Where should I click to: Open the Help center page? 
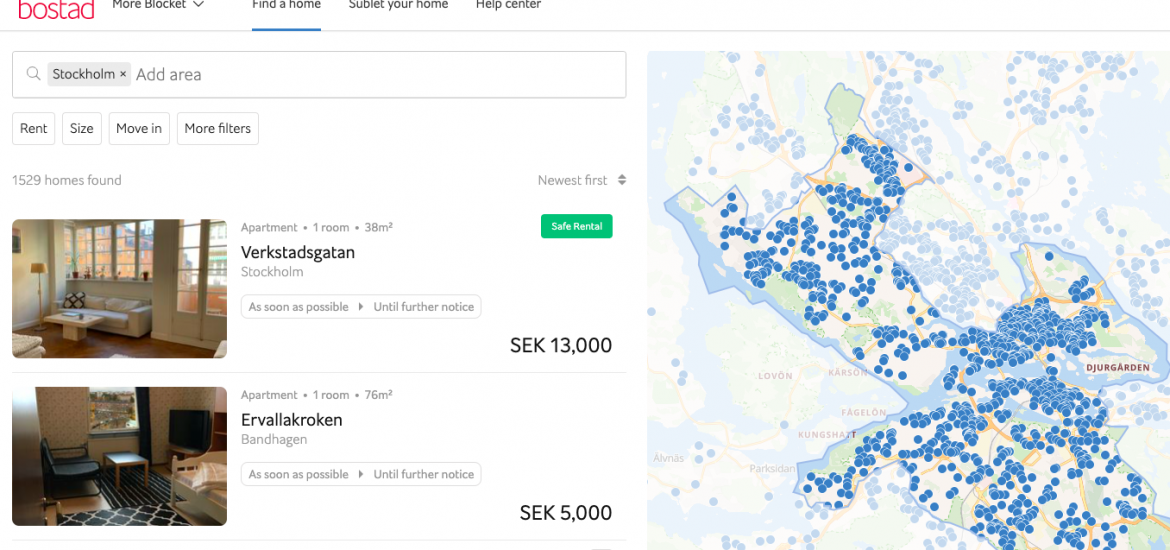508,5
